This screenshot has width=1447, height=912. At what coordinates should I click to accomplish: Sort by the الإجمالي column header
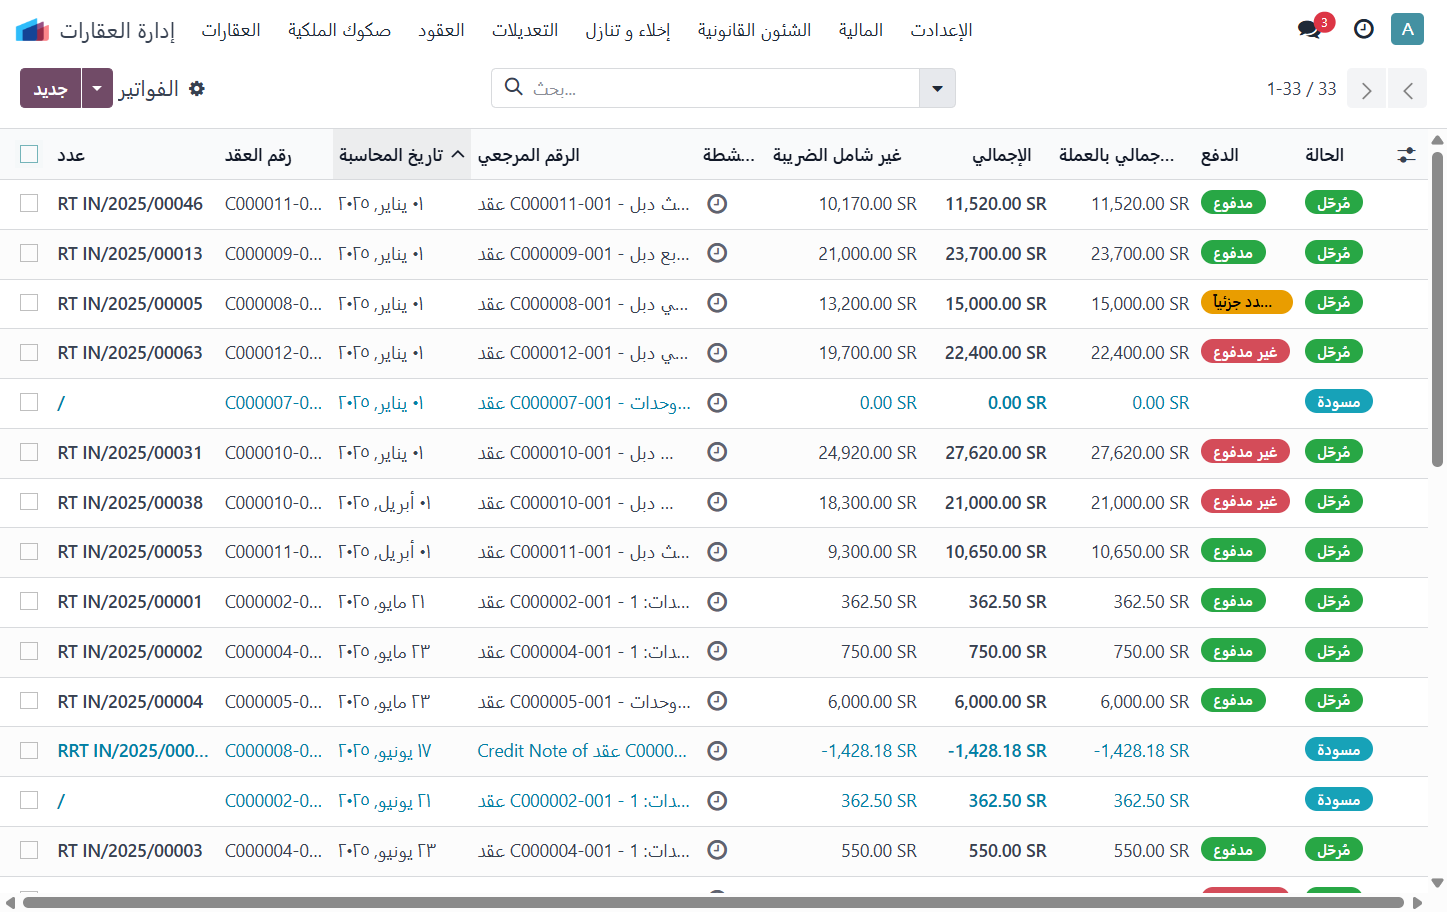[1002, 155]
